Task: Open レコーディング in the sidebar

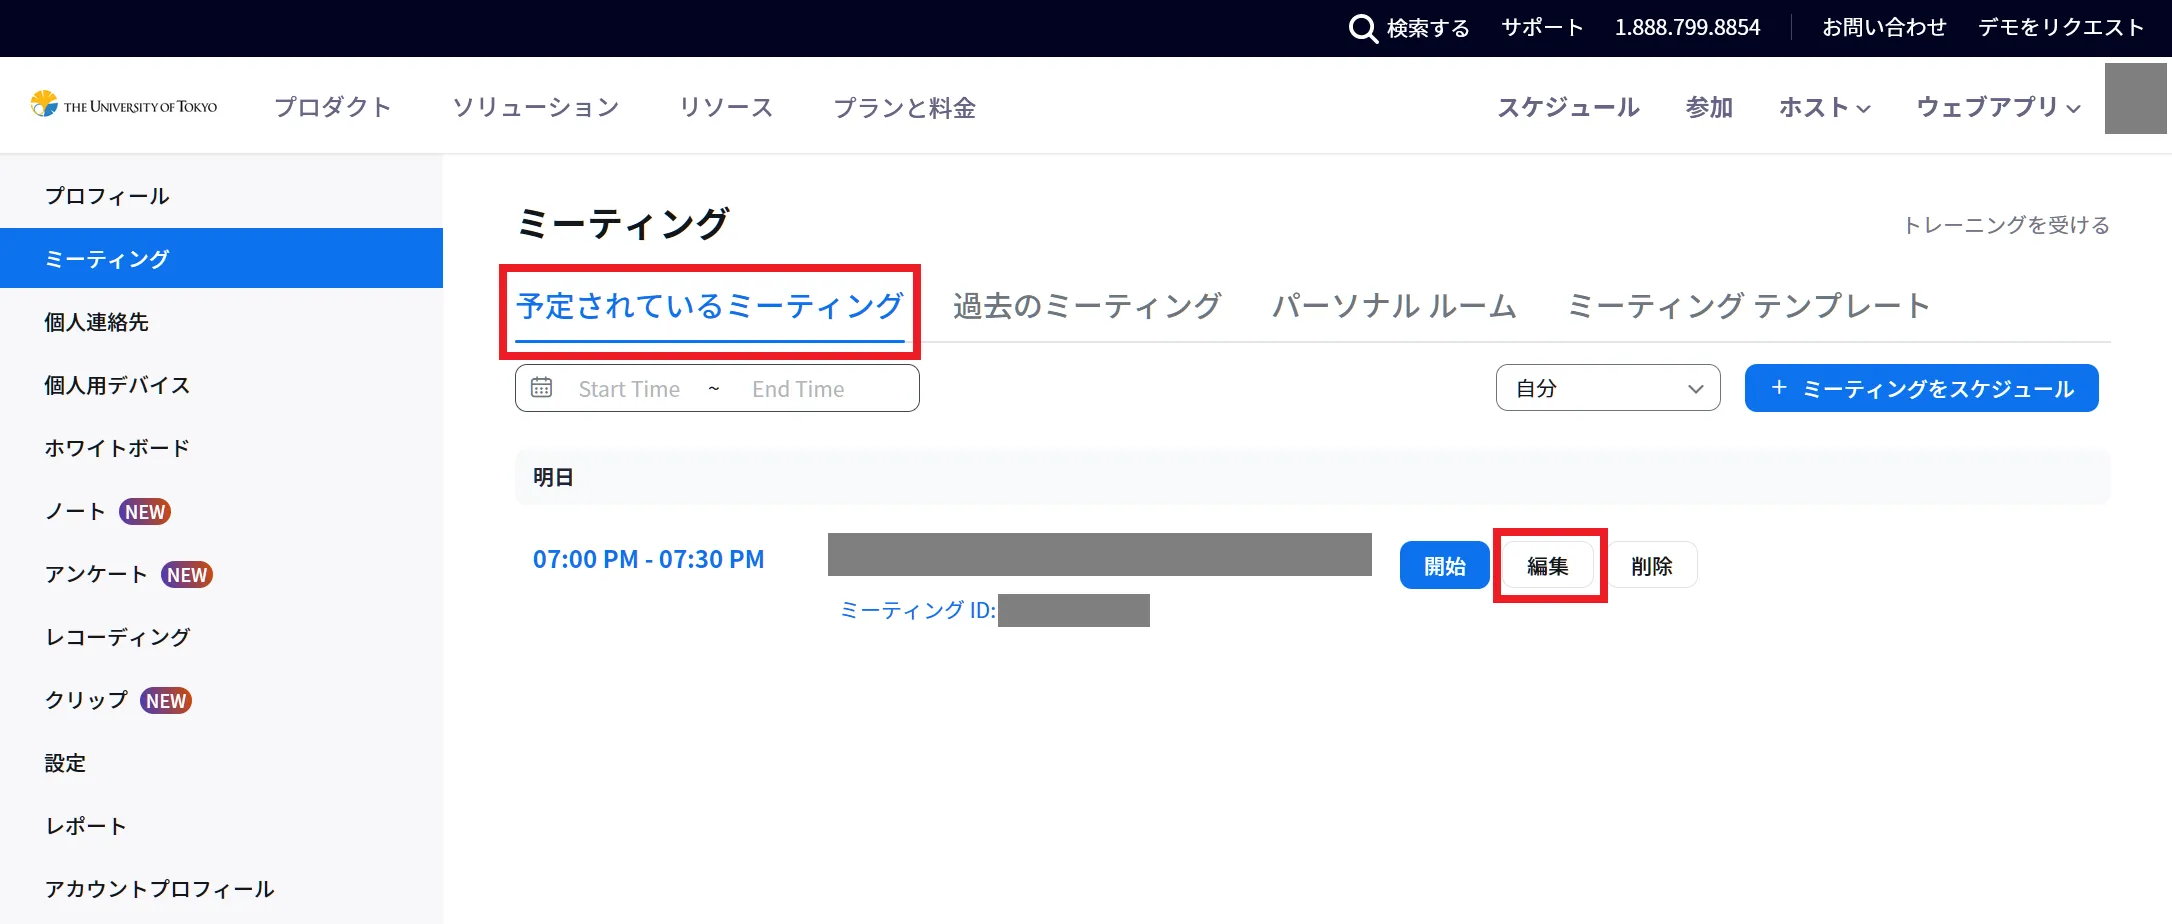Action: pos(118,637)
